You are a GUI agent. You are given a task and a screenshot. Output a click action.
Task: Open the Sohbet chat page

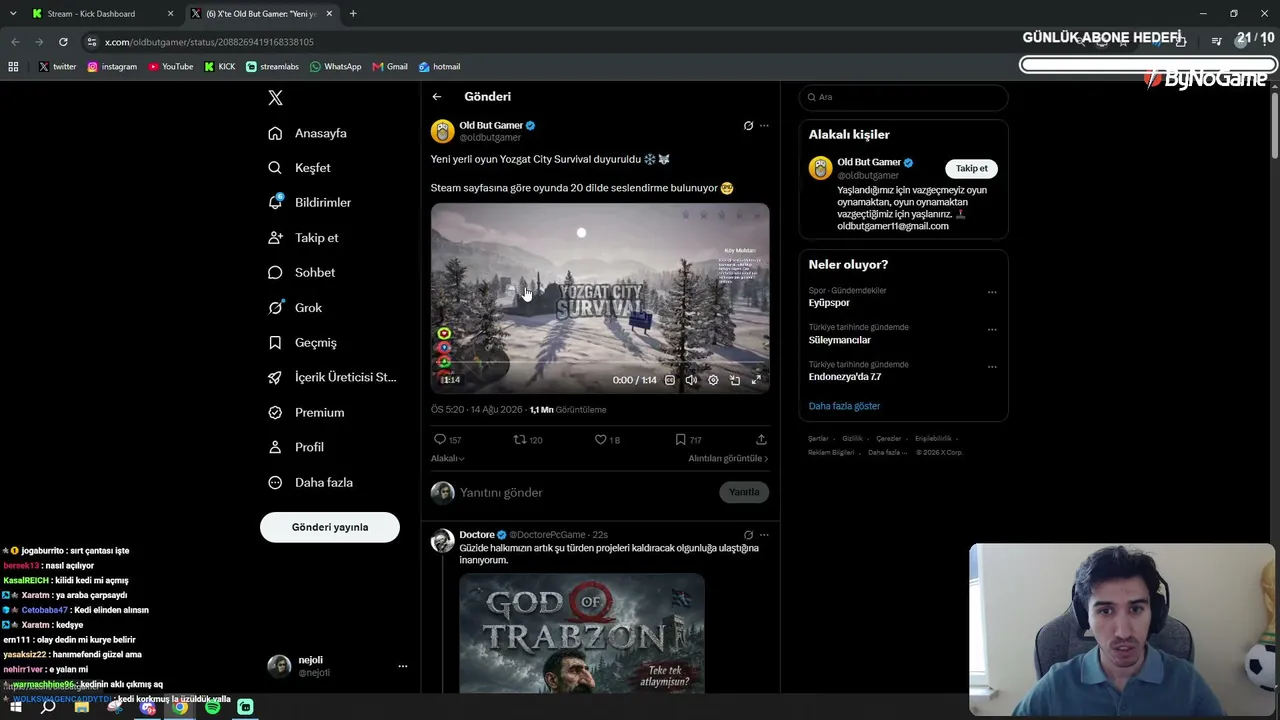[302, 272]
